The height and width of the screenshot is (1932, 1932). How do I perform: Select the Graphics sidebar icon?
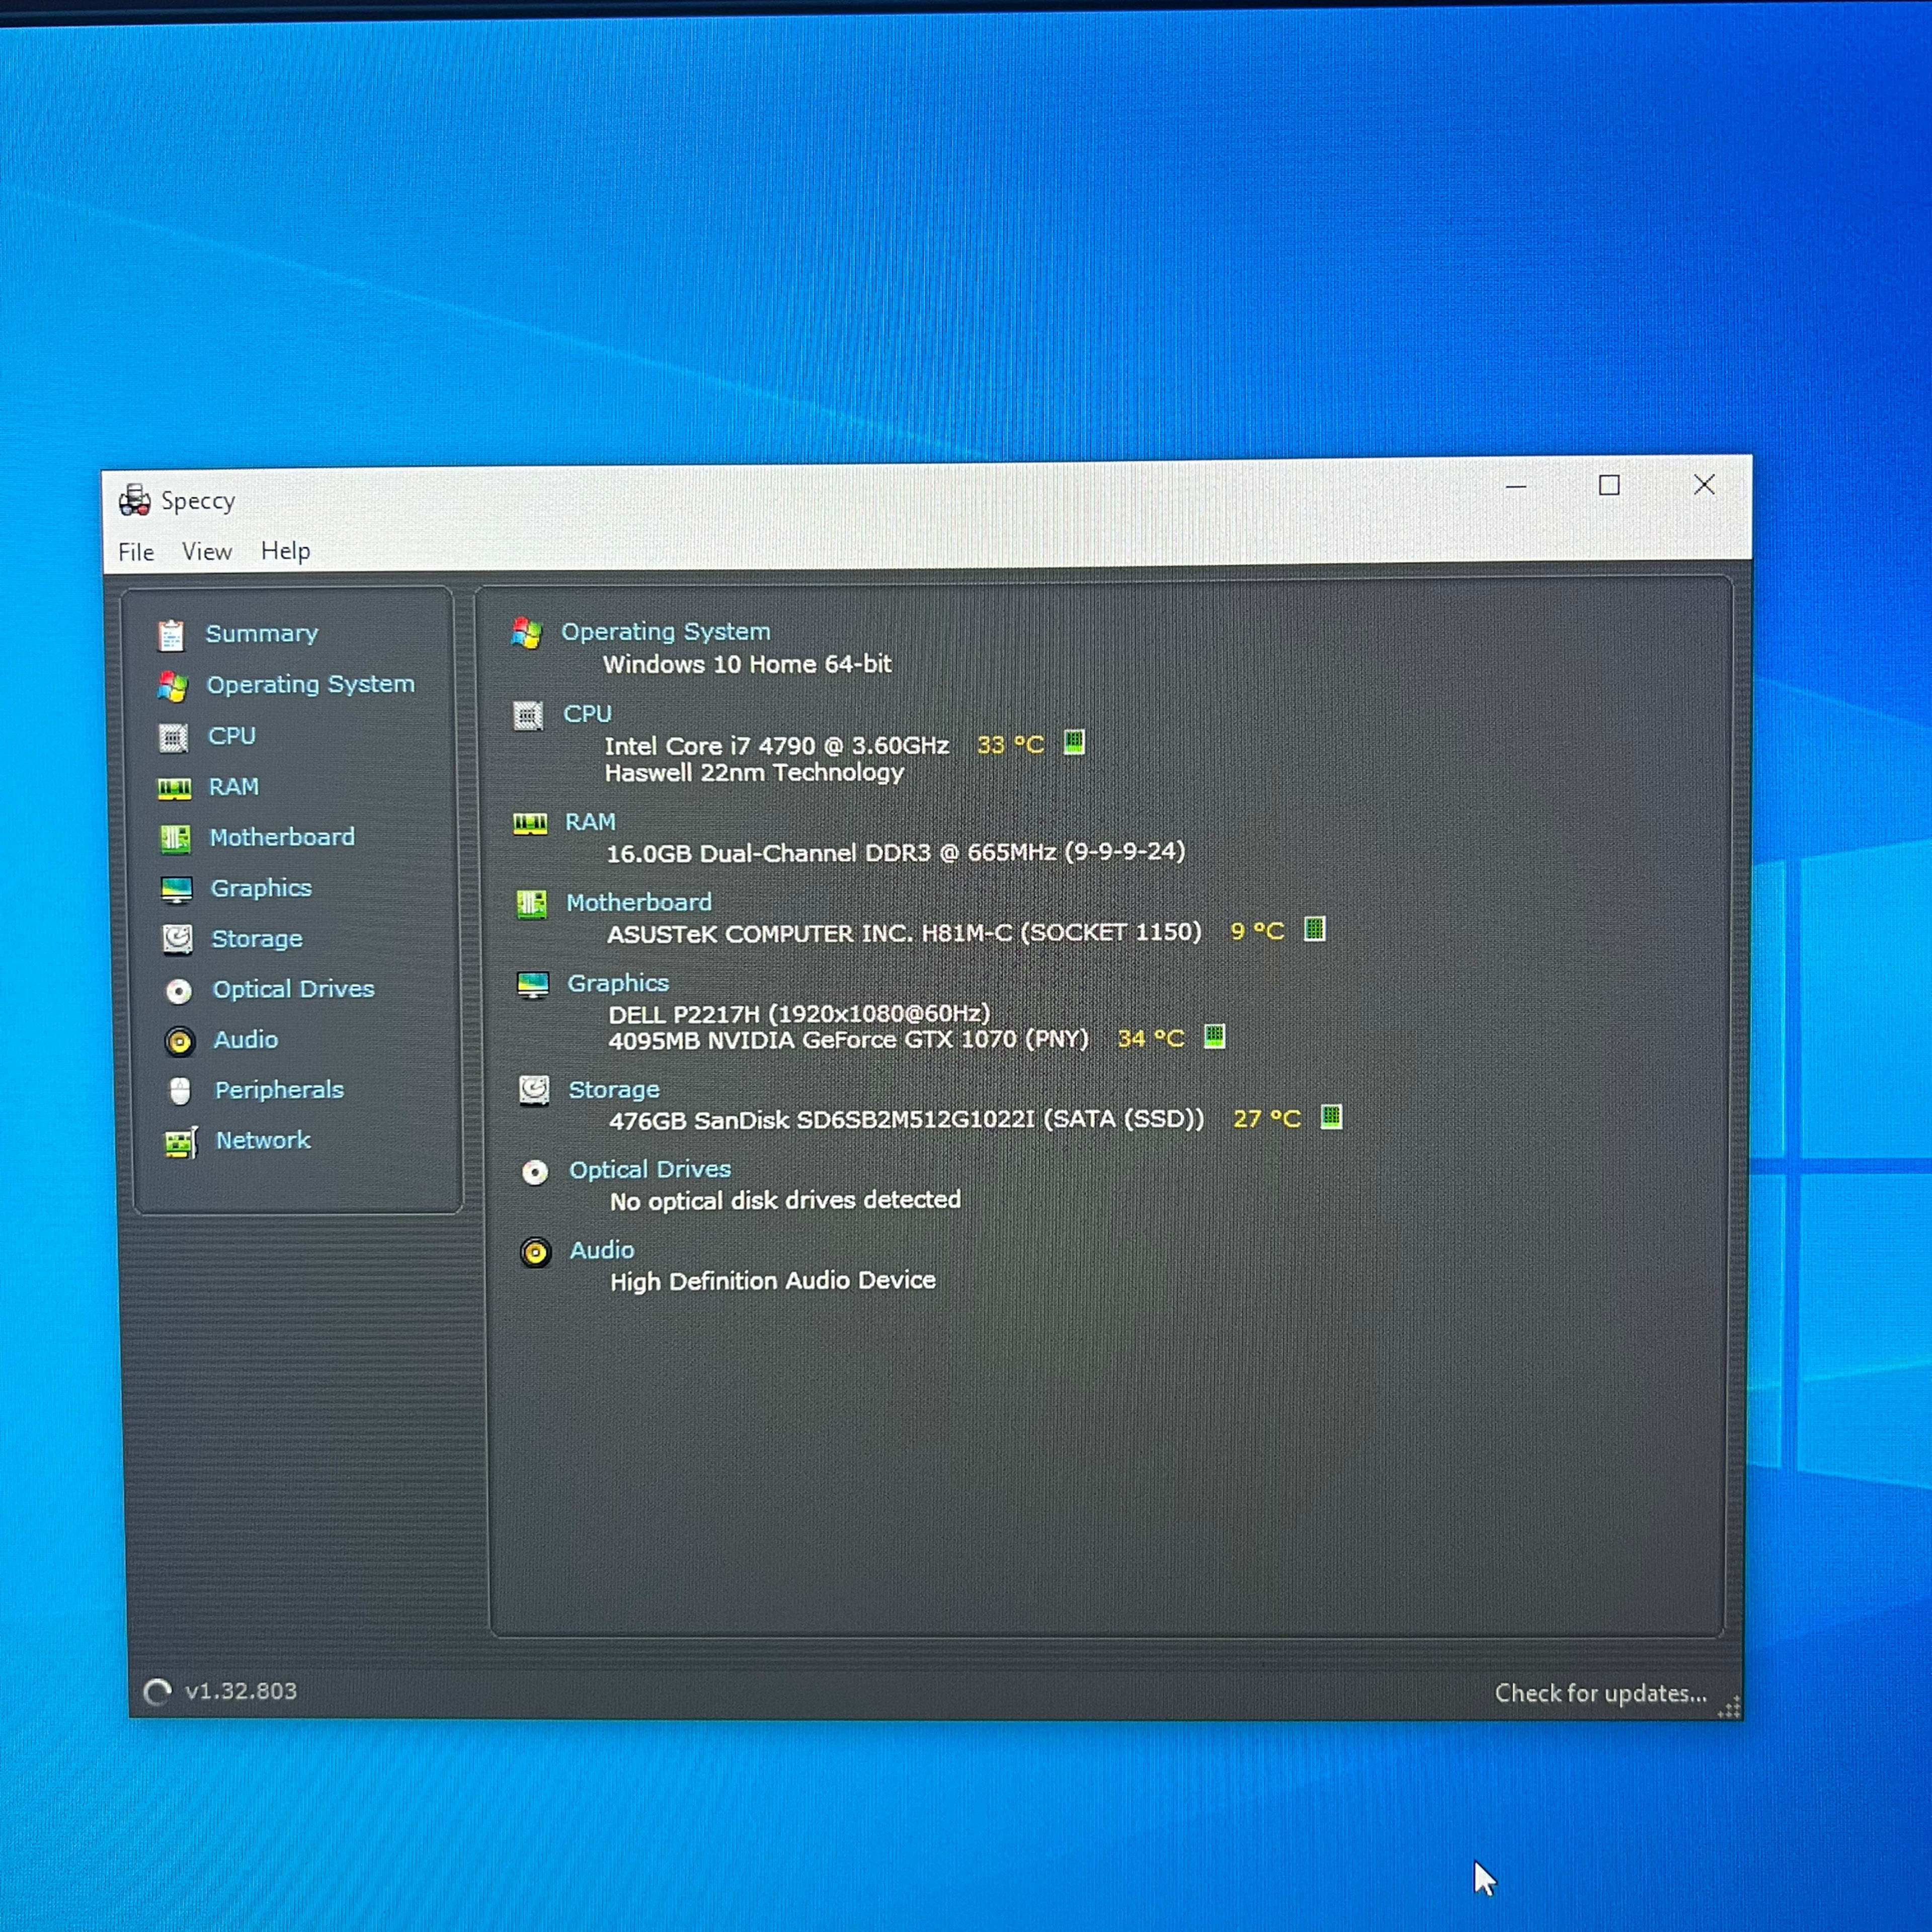pyautogui.click(x=175, y=887)
